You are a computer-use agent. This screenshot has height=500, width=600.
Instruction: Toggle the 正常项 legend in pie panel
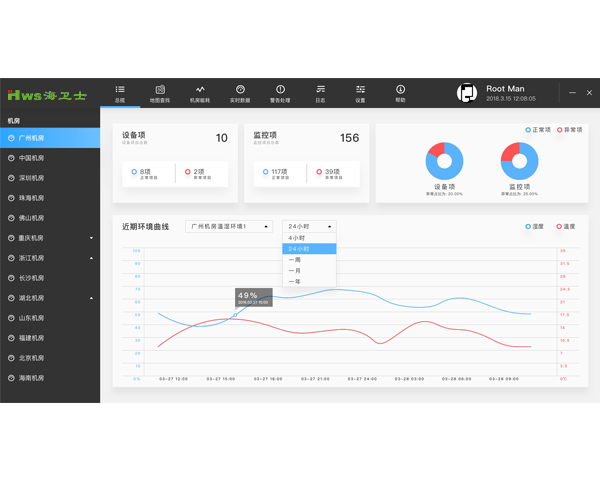538,130
